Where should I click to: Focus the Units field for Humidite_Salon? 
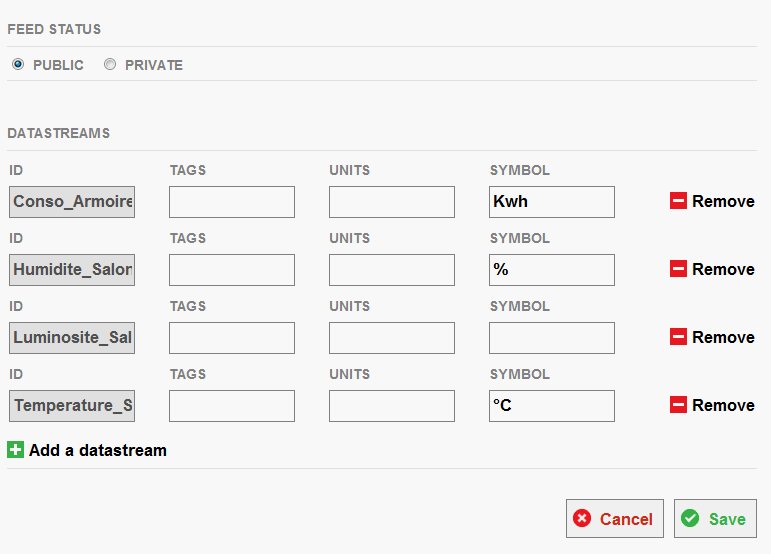[x=392, y=270]
